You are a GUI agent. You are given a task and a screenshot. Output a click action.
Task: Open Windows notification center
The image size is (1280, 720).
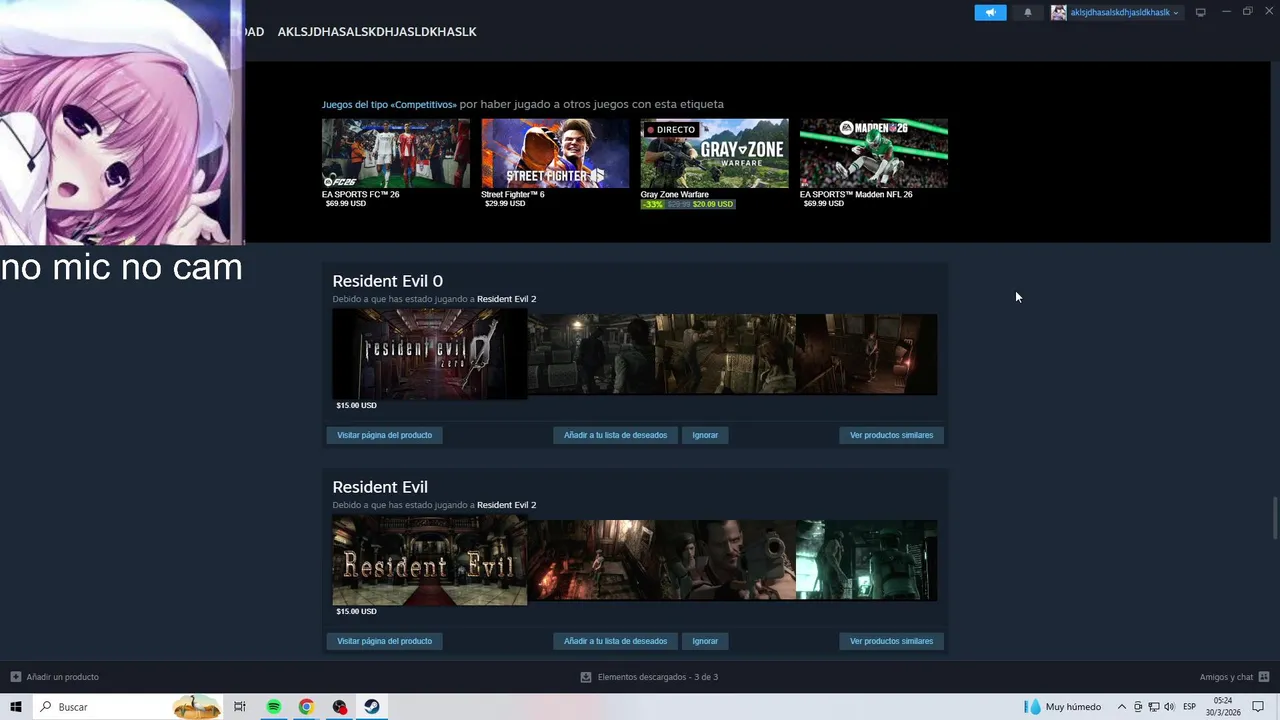(1258, 707)
